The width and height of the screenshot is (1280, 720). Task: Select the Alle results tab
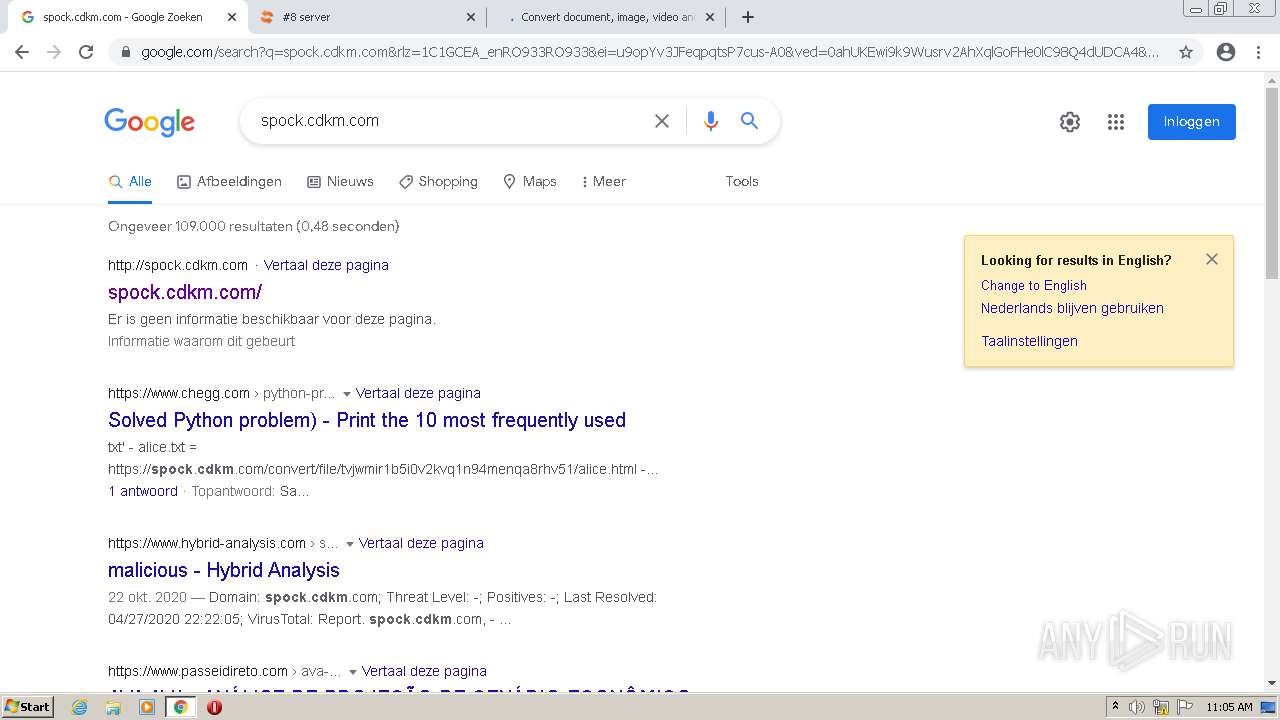[x=130, y=181]
